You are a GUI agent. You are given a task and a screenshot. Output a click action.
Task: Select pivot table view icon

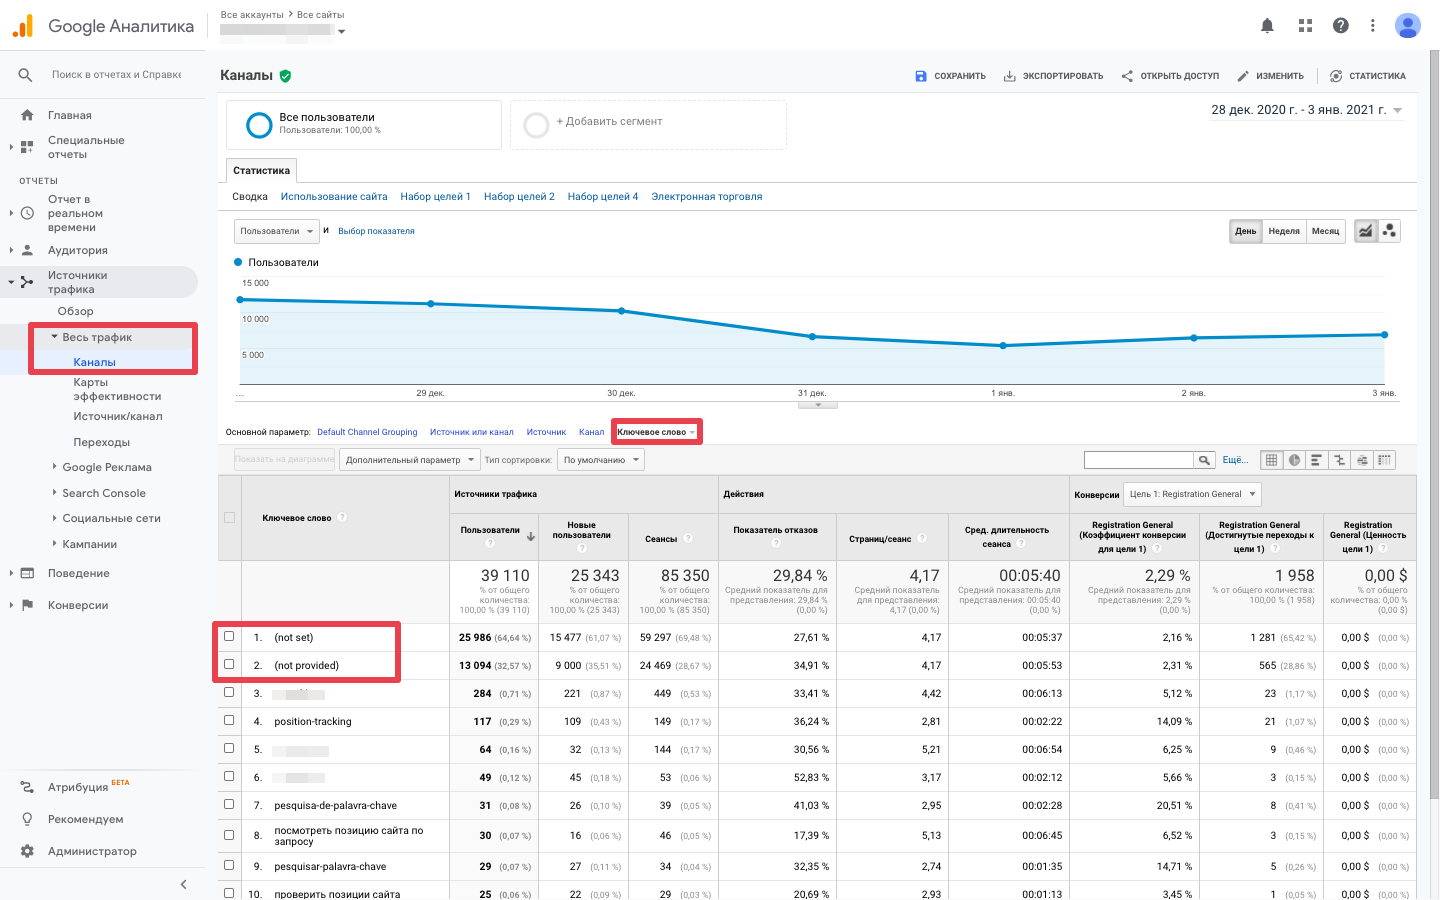(x=1385, y=460)
